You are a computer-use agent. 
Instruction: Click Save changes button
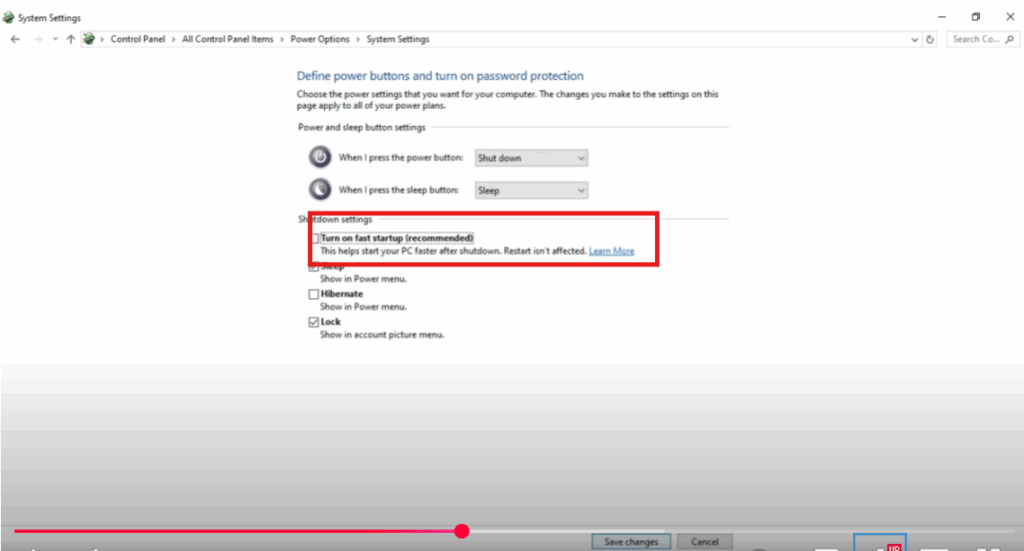pos(631,542)
